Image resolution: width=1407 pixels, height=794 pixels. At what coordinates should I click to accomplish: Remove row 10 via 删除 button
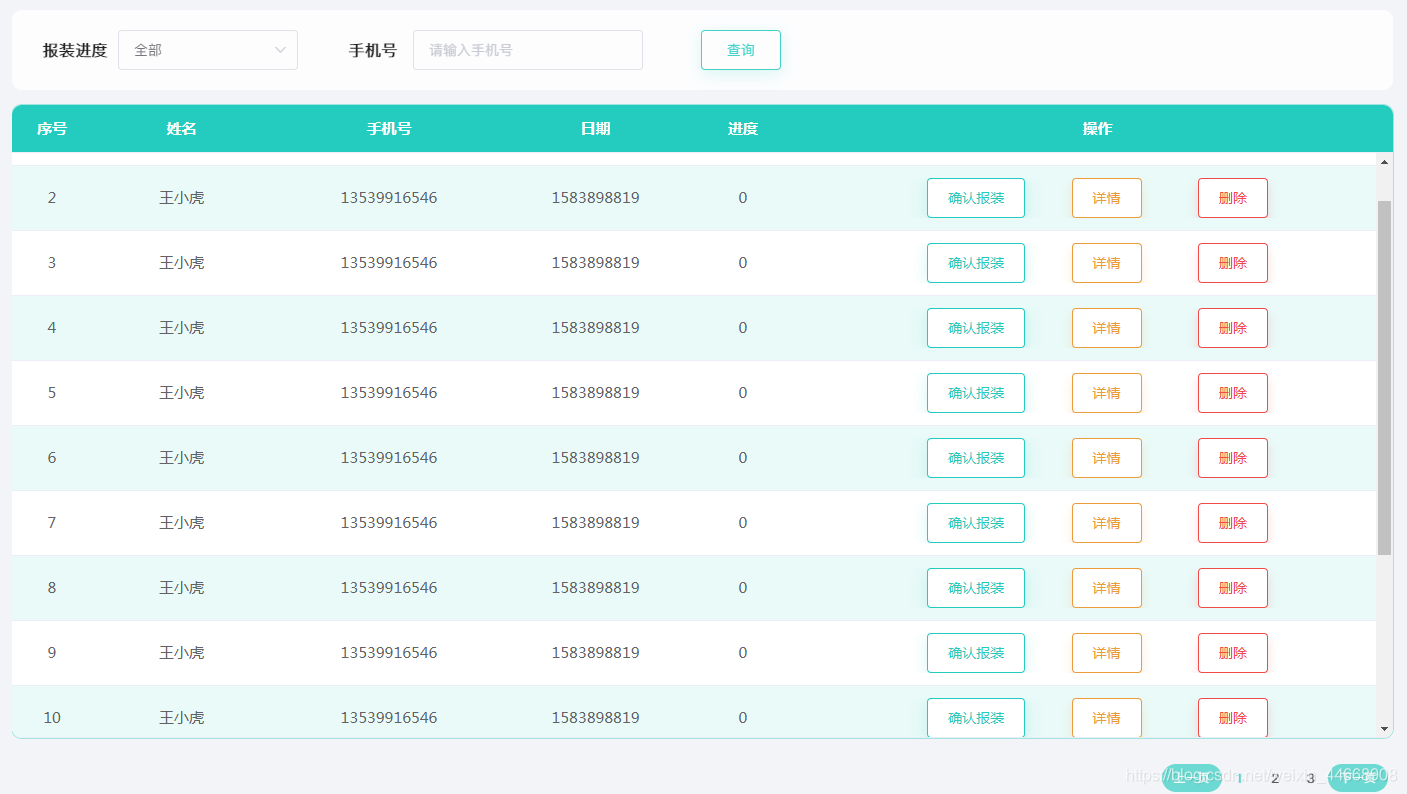click(x=1232, y=717)
